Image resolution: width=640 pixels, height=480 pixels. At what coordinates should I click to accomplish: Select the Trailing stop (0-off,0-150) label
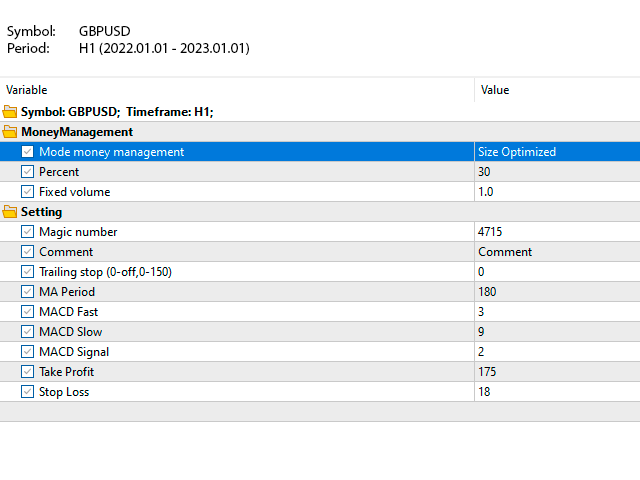(105, 272)
